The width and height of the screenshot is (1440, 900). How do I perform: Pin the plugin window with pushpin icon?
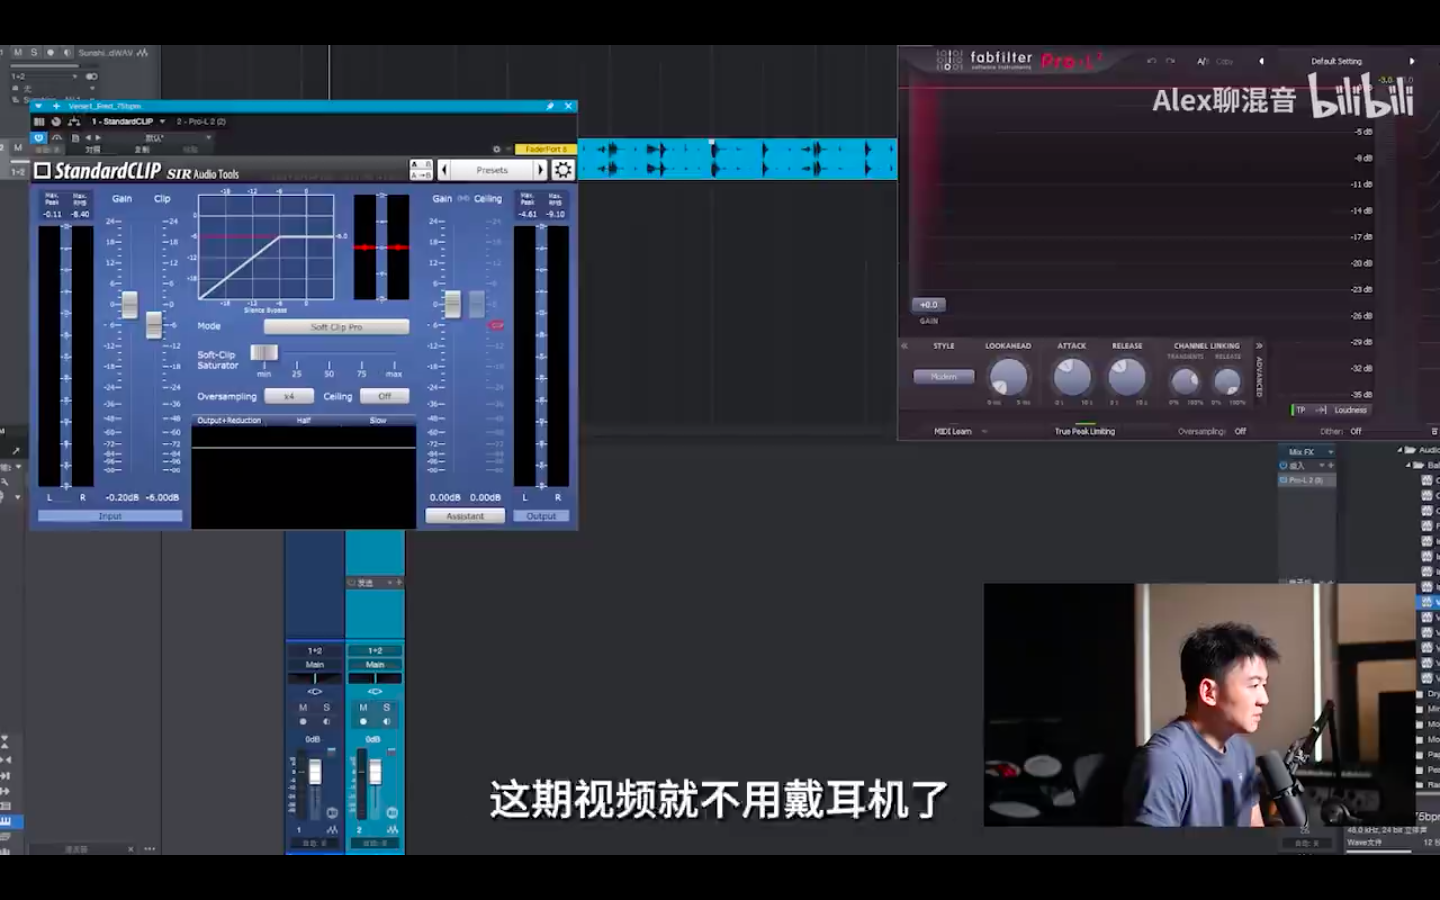point(550,106)
